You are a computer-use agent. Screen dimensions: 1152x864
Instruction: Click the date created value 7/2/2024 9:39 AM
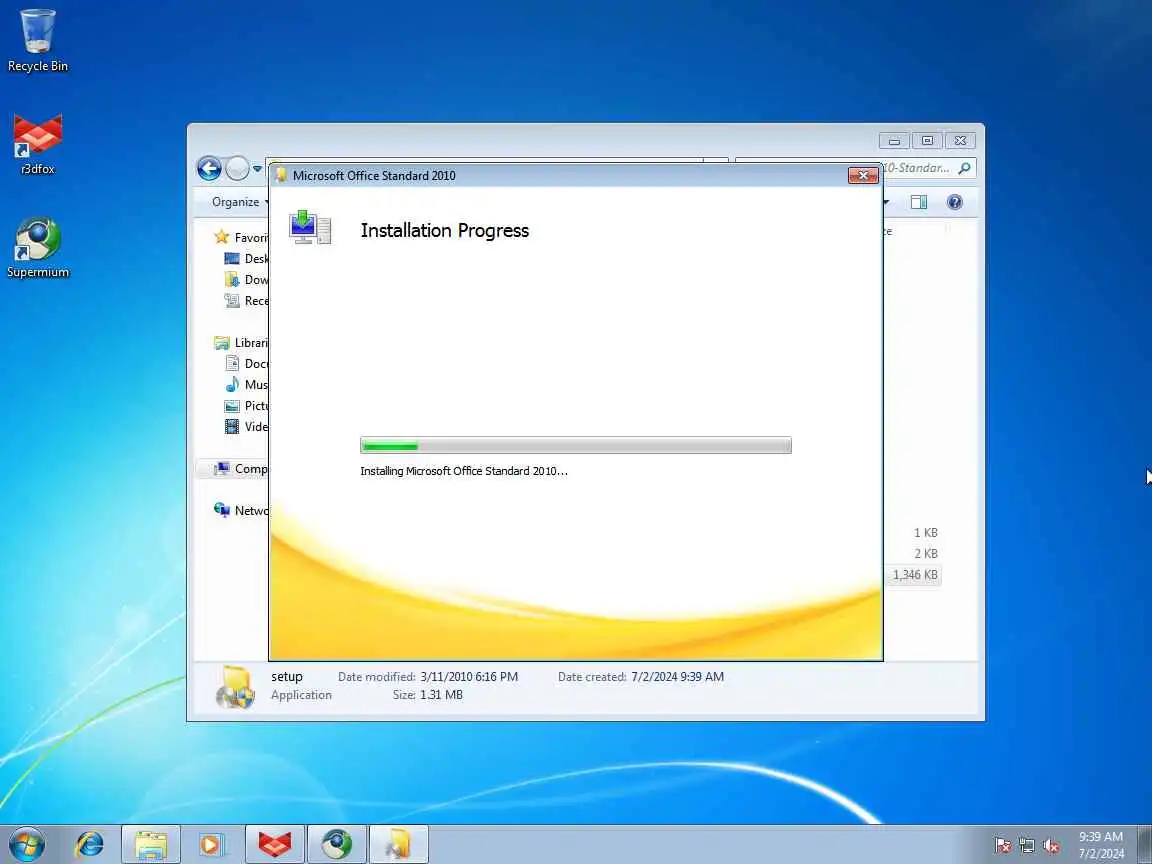tap(677, 677)
